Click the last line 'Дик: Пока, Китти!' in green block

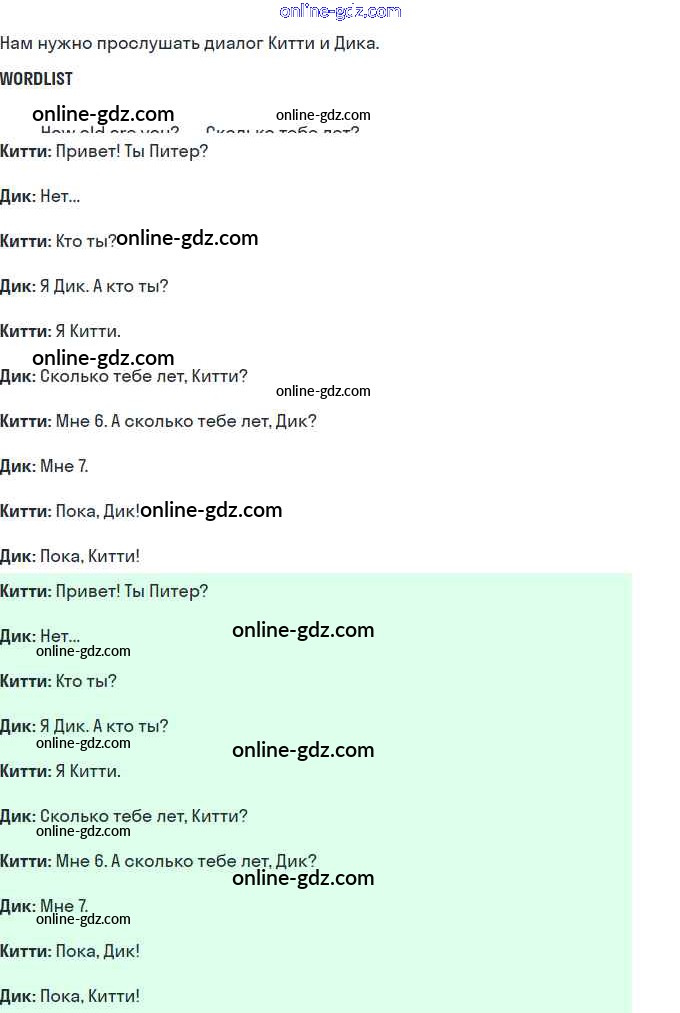[70, 996]
